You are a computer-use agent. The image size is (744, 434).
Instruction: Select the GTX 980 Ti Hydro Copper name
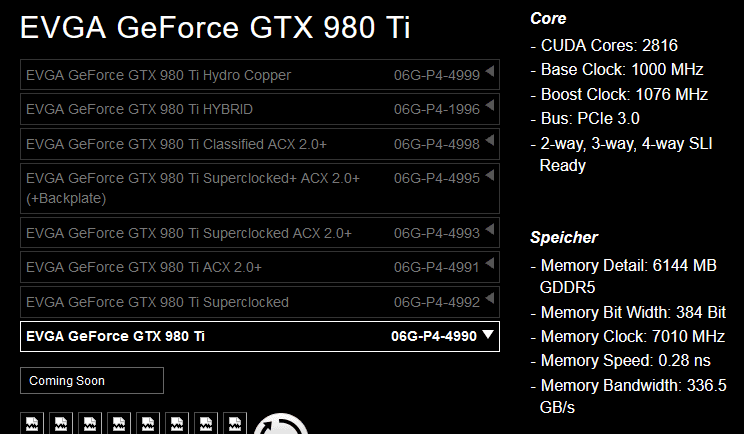158,75
